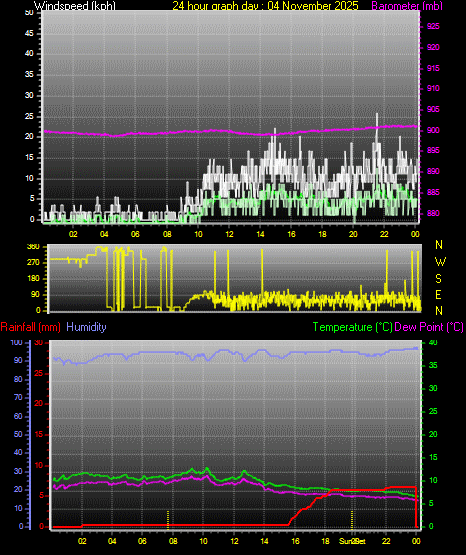Click the W compass direction label
This screenshot has height=555, width=466.
point(440,262)
